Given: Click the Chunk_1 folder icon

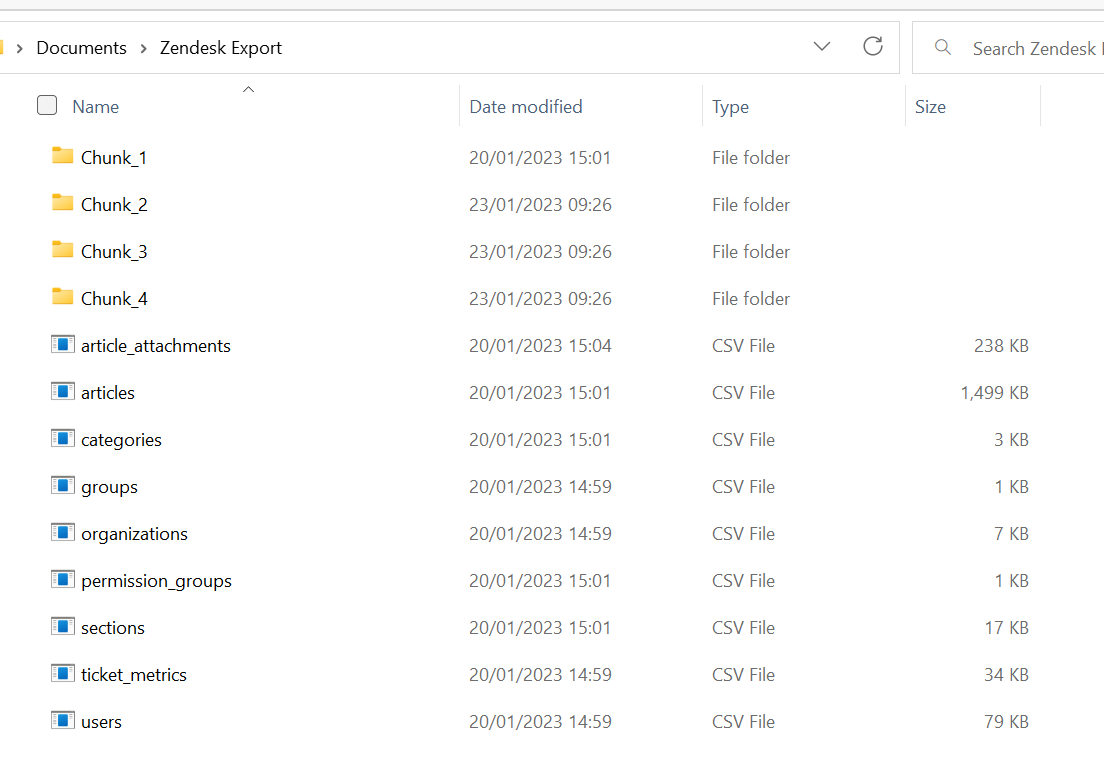Looking at the screenshot, I should (63, 156).
